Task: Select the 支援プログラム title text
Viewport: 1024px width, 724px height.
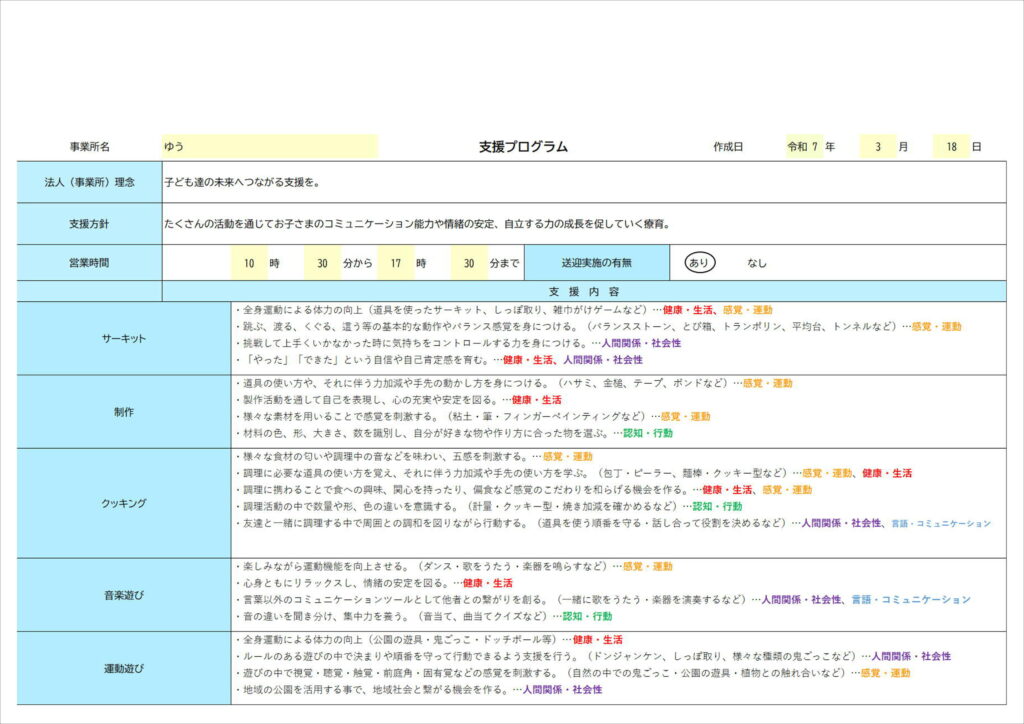Action: [x=523, y=146]
